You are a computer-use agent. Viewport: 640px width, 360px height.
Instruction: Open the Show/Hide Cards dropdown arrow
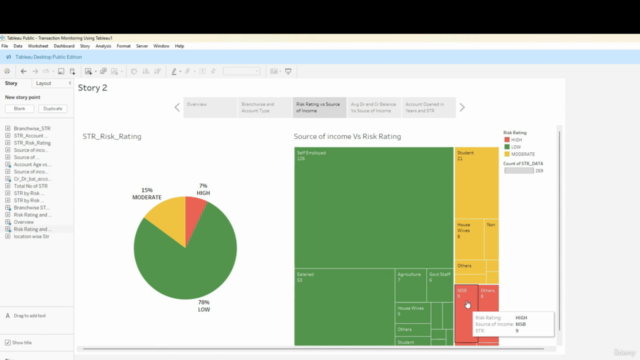tap(280, 71)
